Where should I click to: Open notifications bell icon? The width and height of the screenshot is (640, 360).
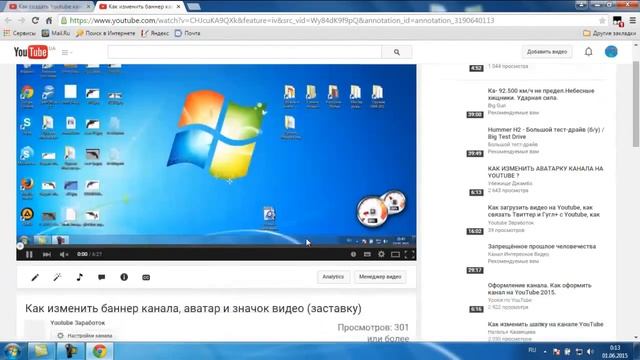click(x=588, y=52)
